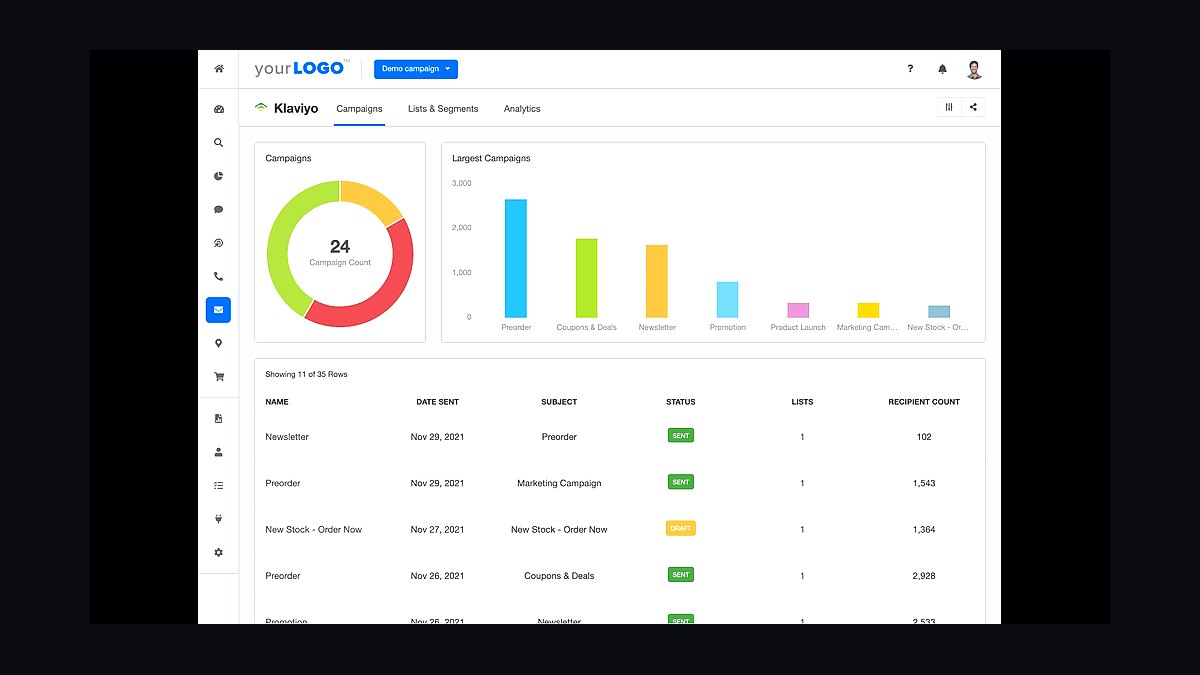The height and width of the screenshot is (675, 1200).
Task: Click the Largest Campaigns chart title
Action: 491,158
